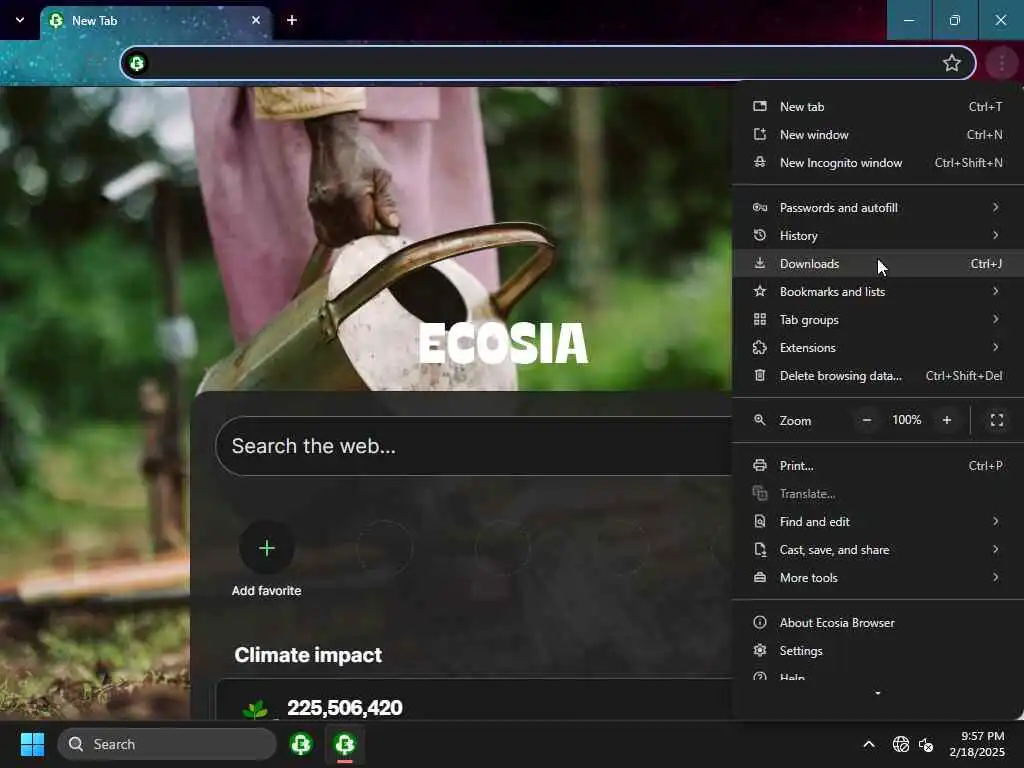Choose New window from the menu
This screenshot has height=768, width=1024.
coord(878,135)
